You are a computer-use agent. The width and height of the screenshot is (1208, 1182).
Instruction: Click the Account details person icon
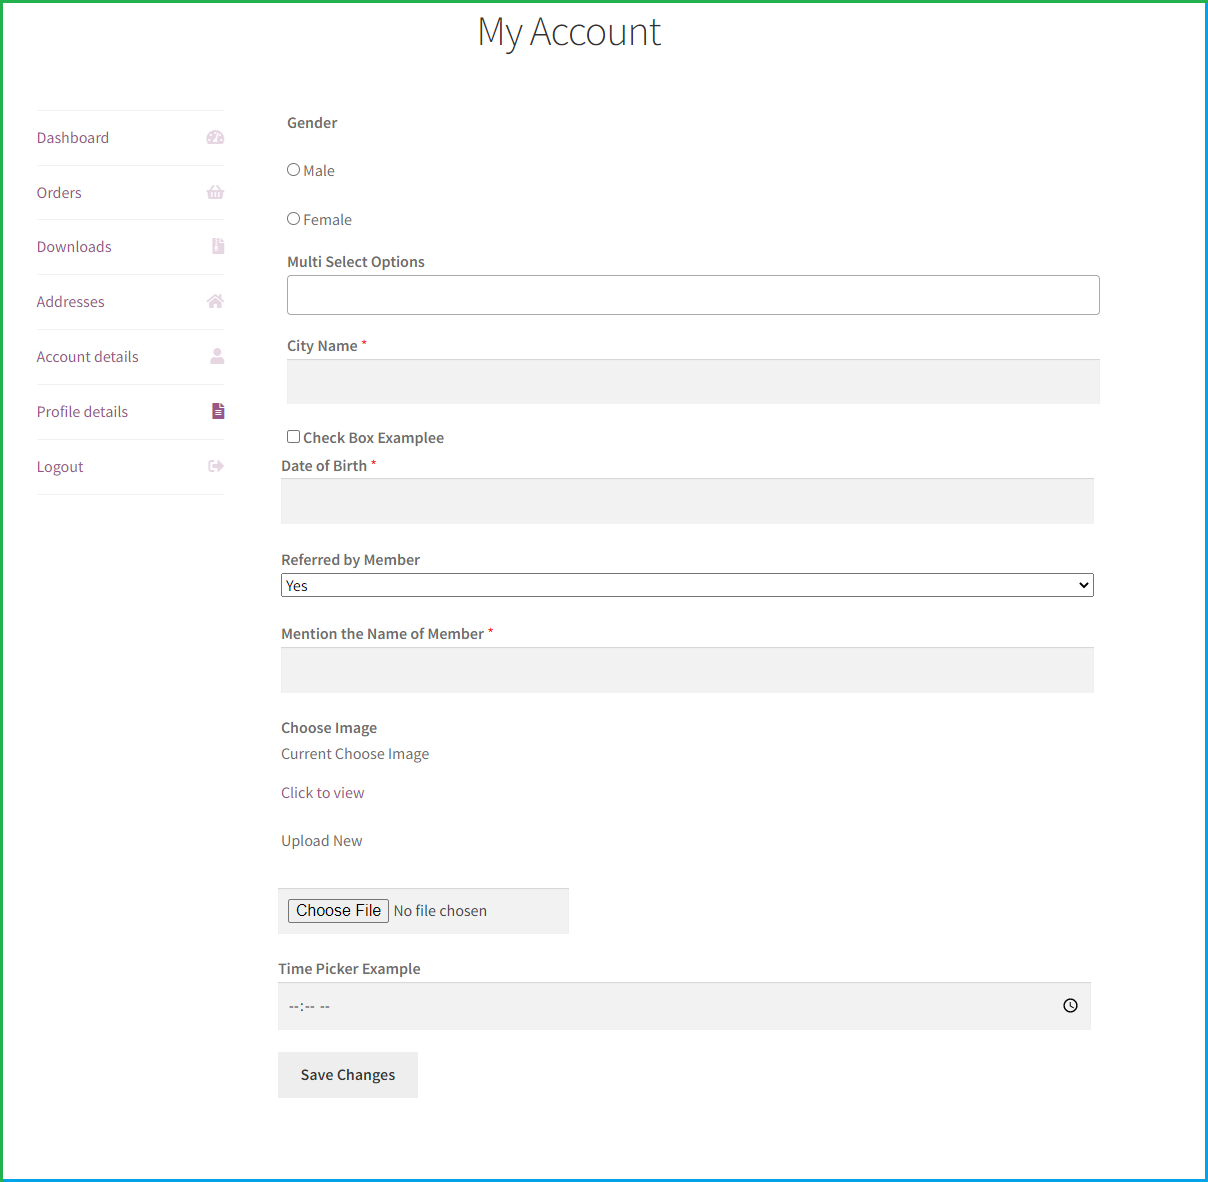point(217,357)
